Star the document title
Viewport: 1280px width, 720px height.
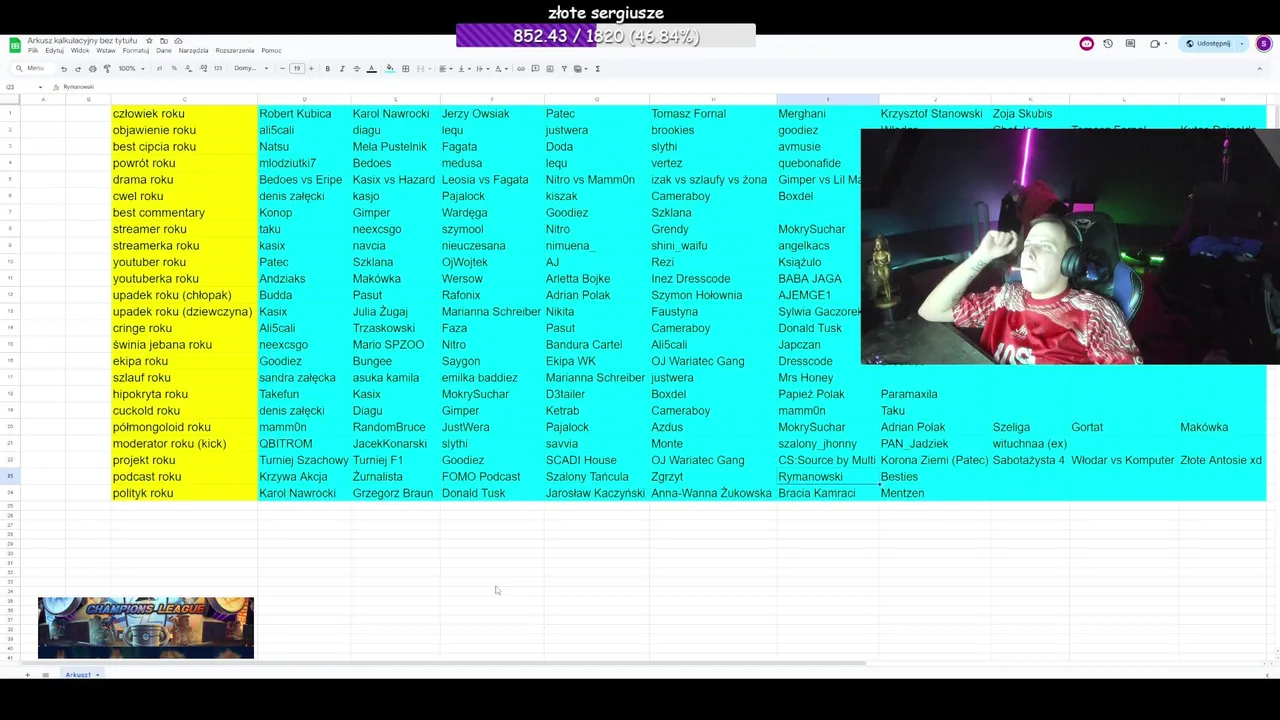coord(149,41)
